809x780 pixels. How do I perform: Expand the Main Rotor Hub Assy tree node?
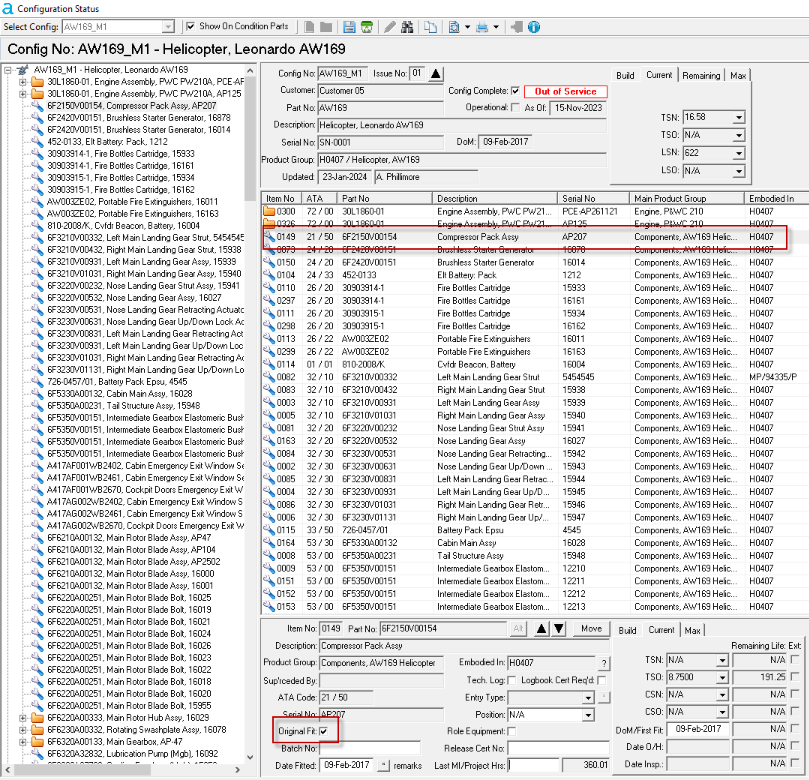pos(23,717)
